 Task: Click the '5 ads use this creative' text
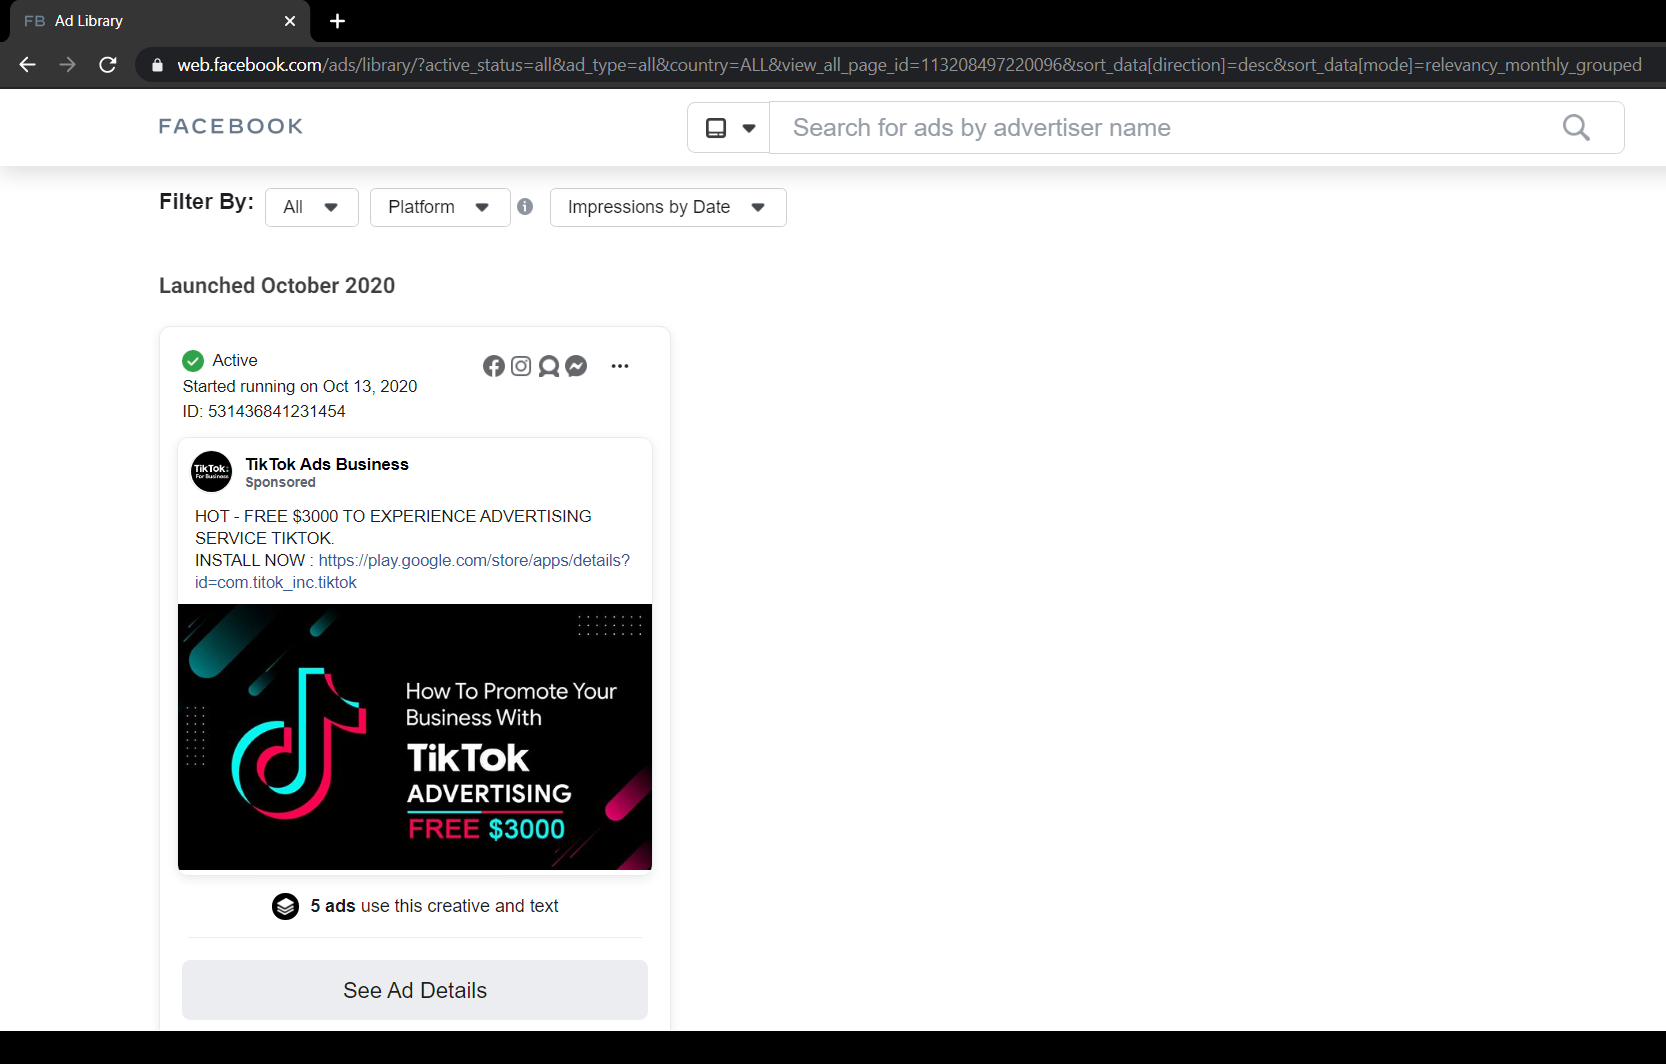coord(434,906)
